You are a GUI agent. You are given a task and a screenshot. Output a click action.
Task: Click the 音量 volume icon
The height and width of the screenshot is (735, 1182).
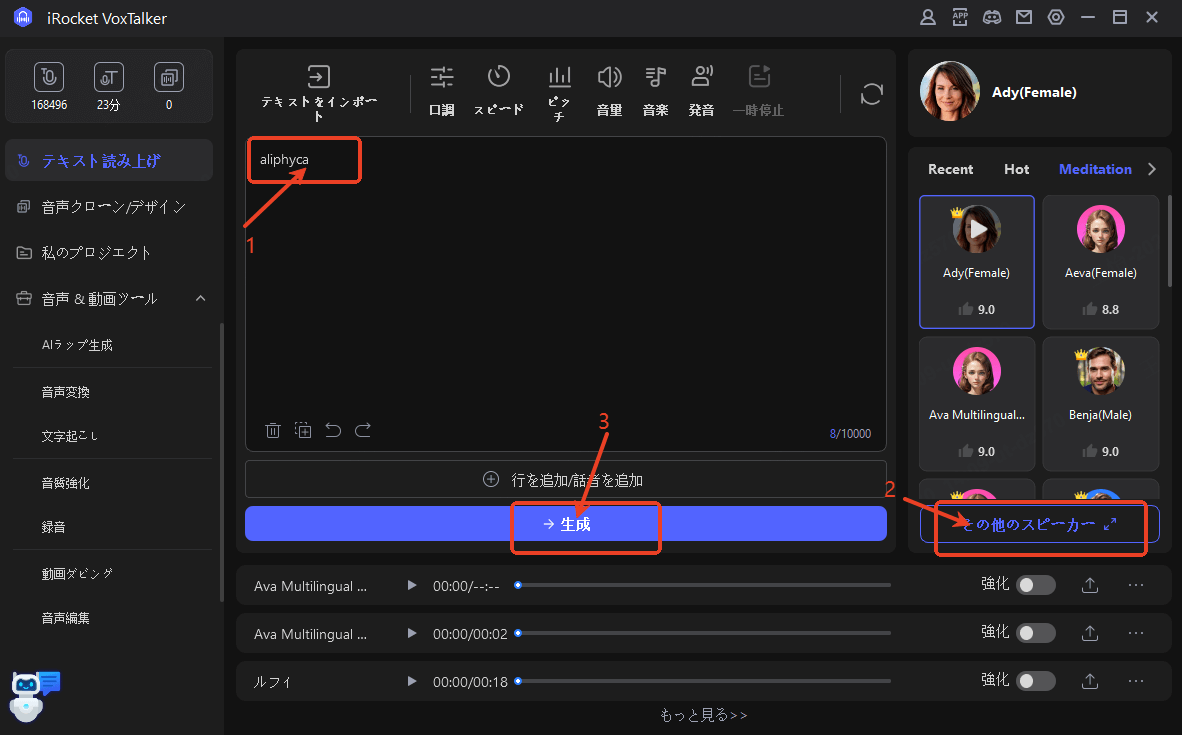tap(609, 78)
